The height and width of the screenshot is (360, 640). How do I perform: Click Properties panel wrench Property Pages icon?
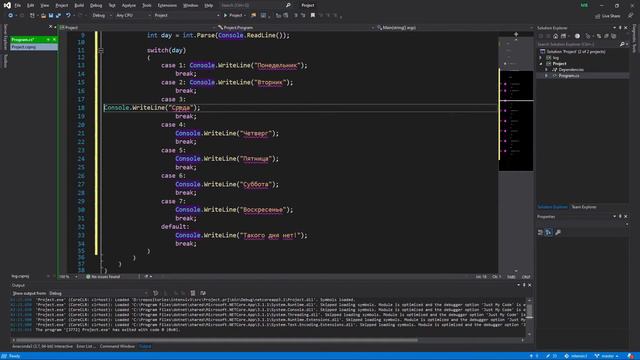tap(558, 232)
